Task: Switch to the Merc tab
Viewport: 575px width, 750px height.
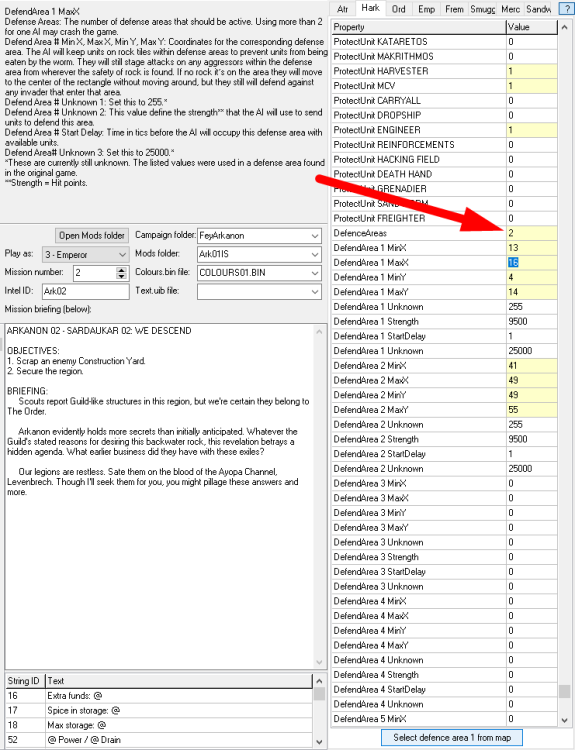Action: 510,9
